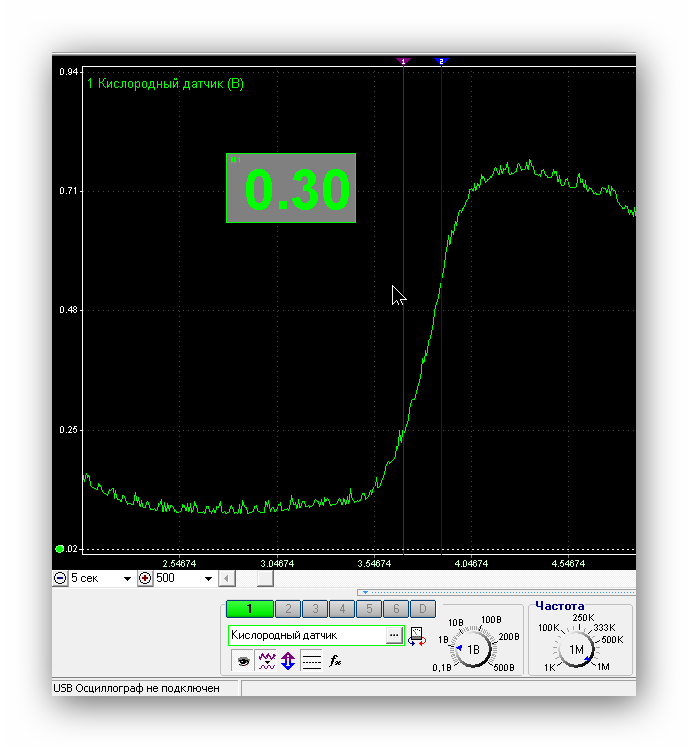Click voltage axis label 0.71
Screen dimensions: 688x748
click(68, 191)
